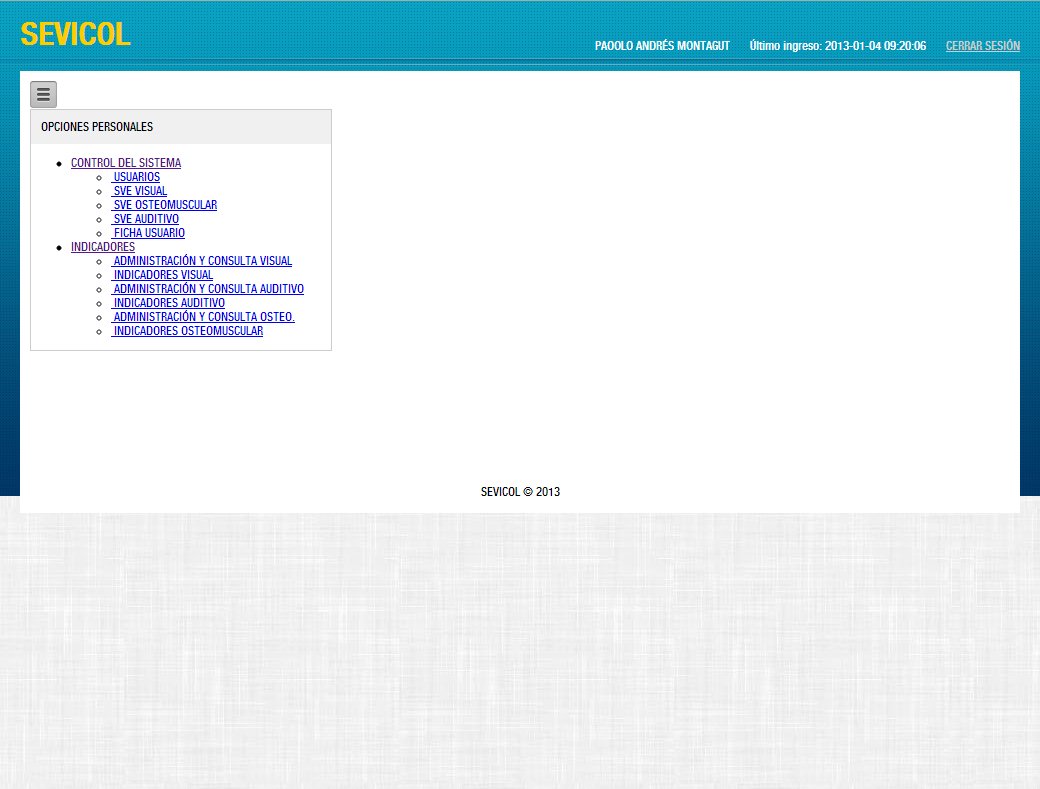
Task: Click the OPCIONES PERSONALES panel header
Action: 96,127
